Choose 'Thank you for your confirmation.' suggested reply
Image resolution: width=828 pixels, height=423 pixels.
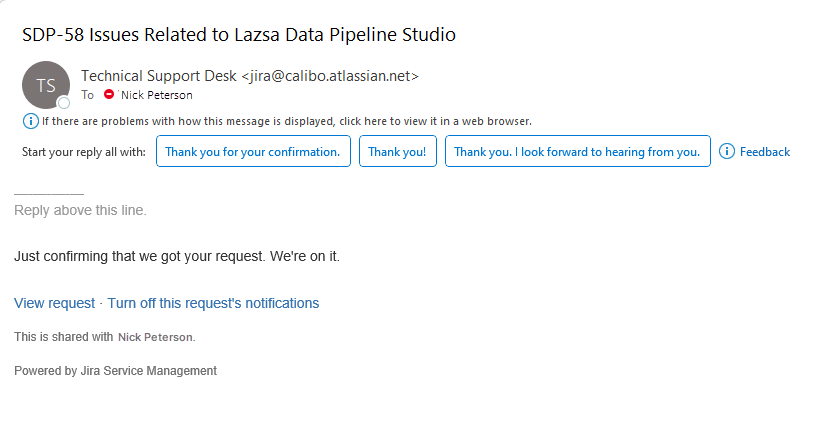point(253,152)
